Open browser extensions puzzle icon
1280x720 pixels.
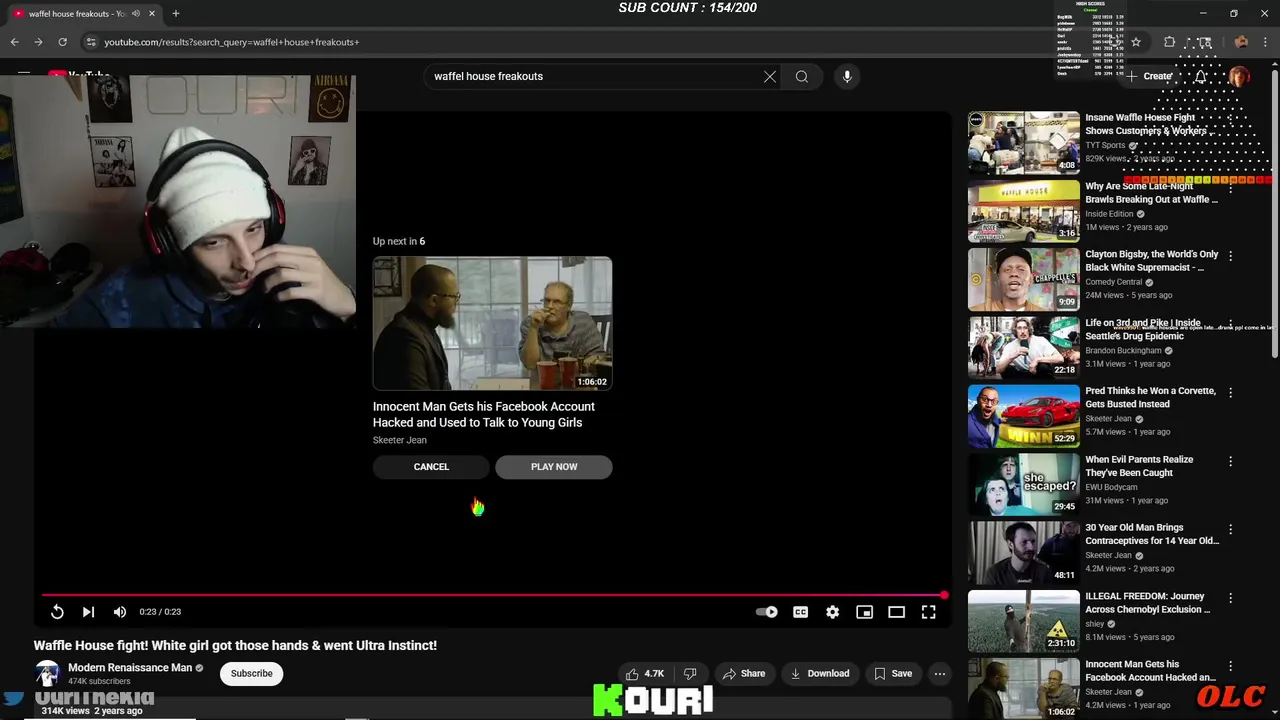click(1169, 42)
